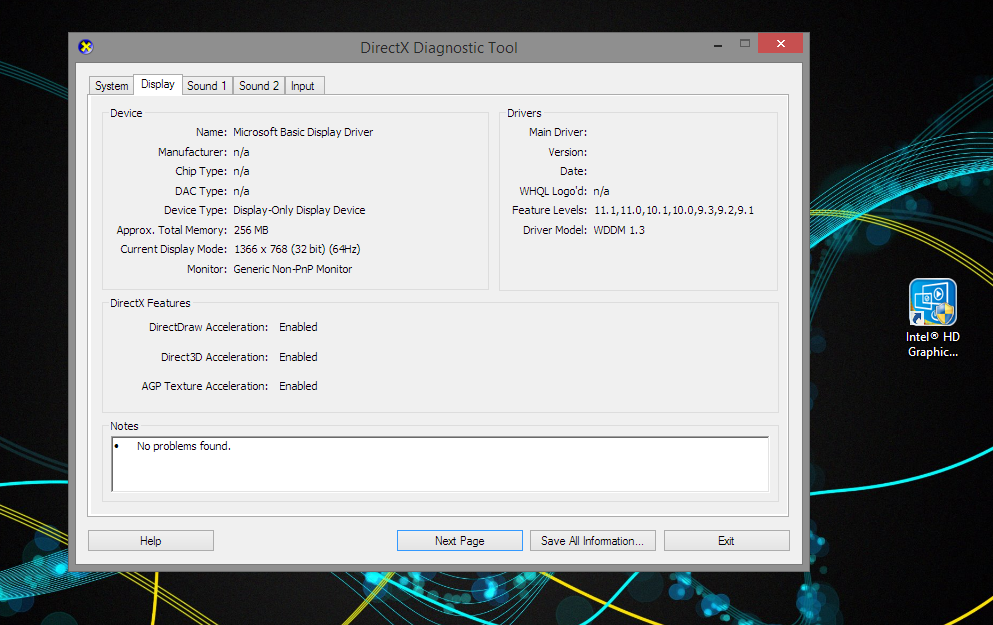Click the 'Device' group label
Screen dimensions: 993x625
click(x=126, y=113)
